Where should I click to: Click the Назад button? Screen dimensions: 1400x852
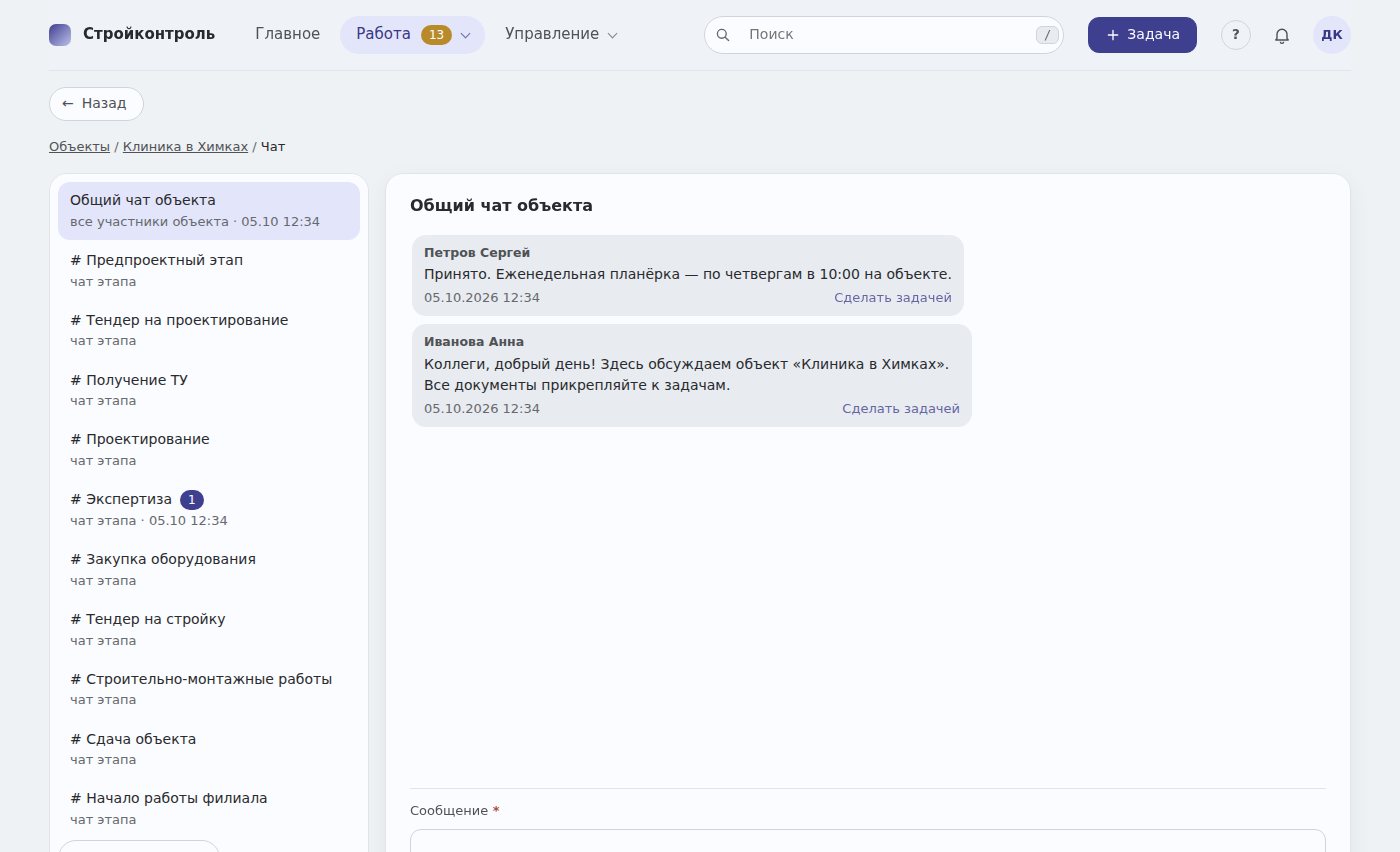tap(96, 103)
